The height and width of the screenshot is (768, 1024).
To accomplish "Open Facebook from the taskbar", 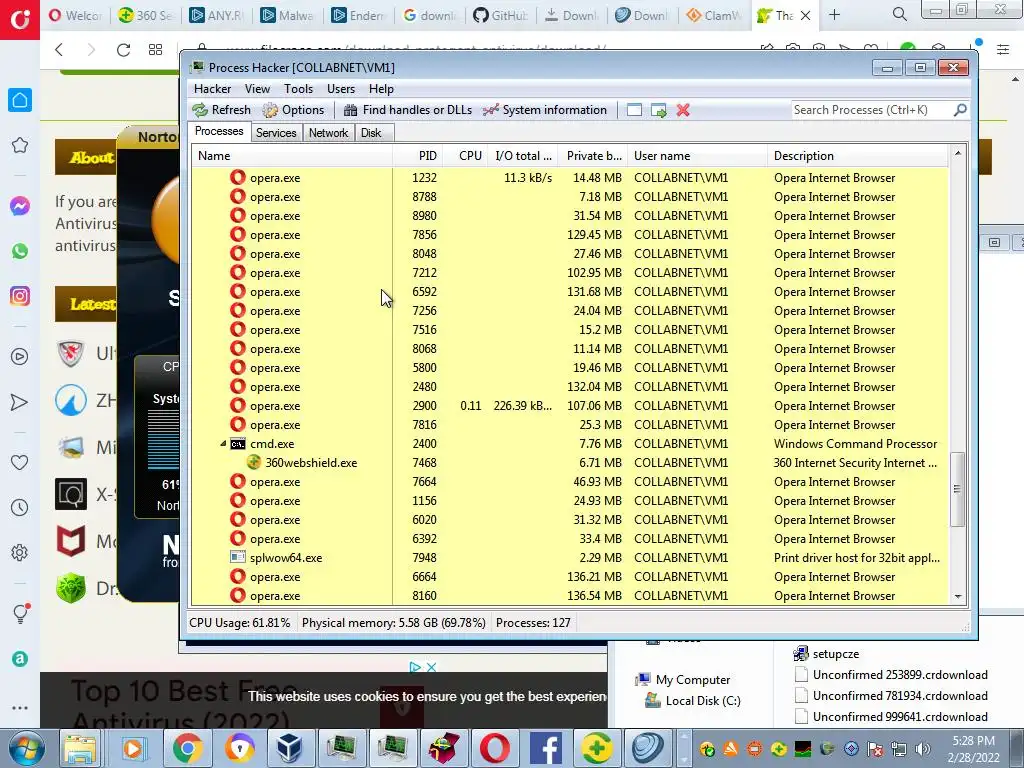I will pos(545,748).
